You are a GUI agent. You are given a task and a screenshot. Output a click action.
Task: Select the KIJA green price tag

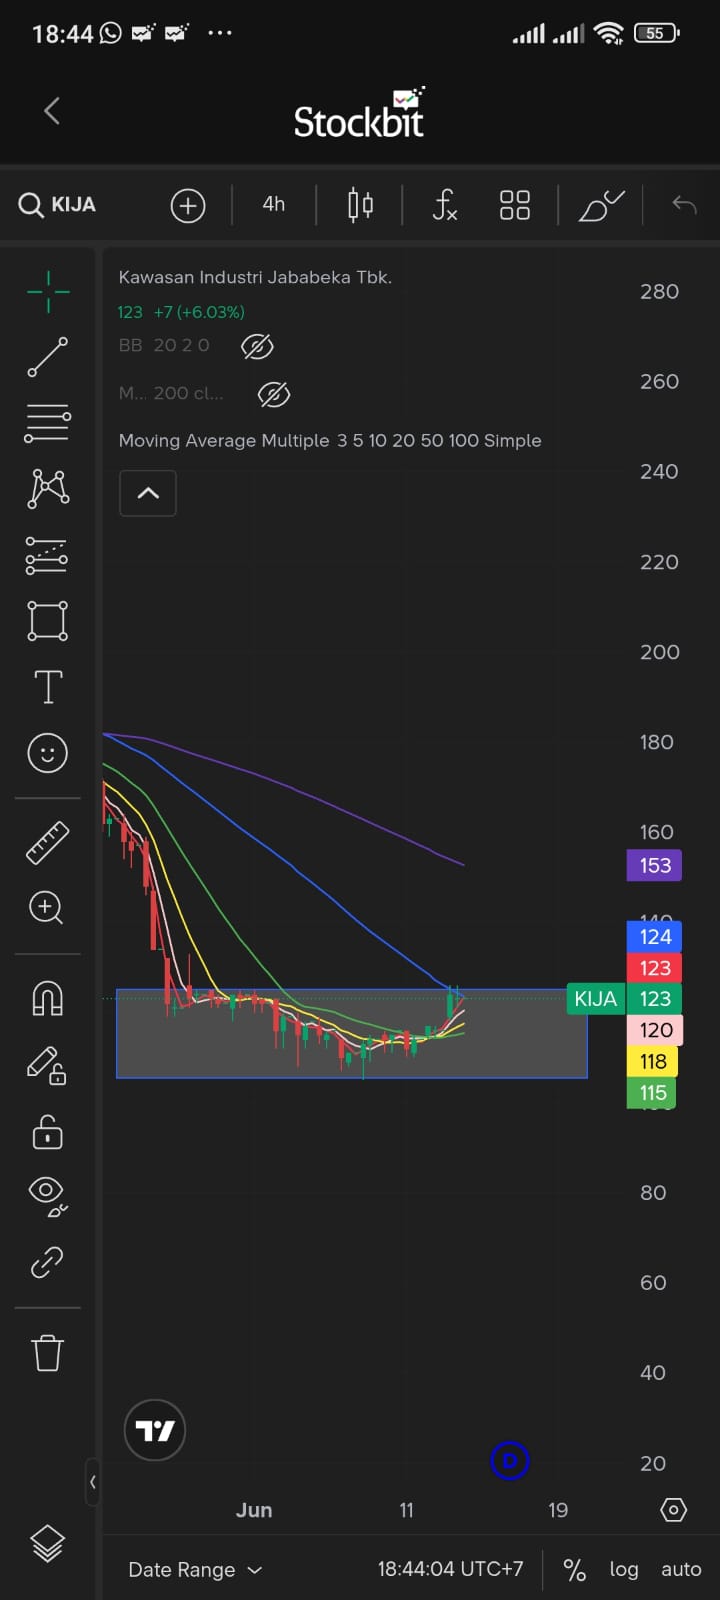(595, 998)
